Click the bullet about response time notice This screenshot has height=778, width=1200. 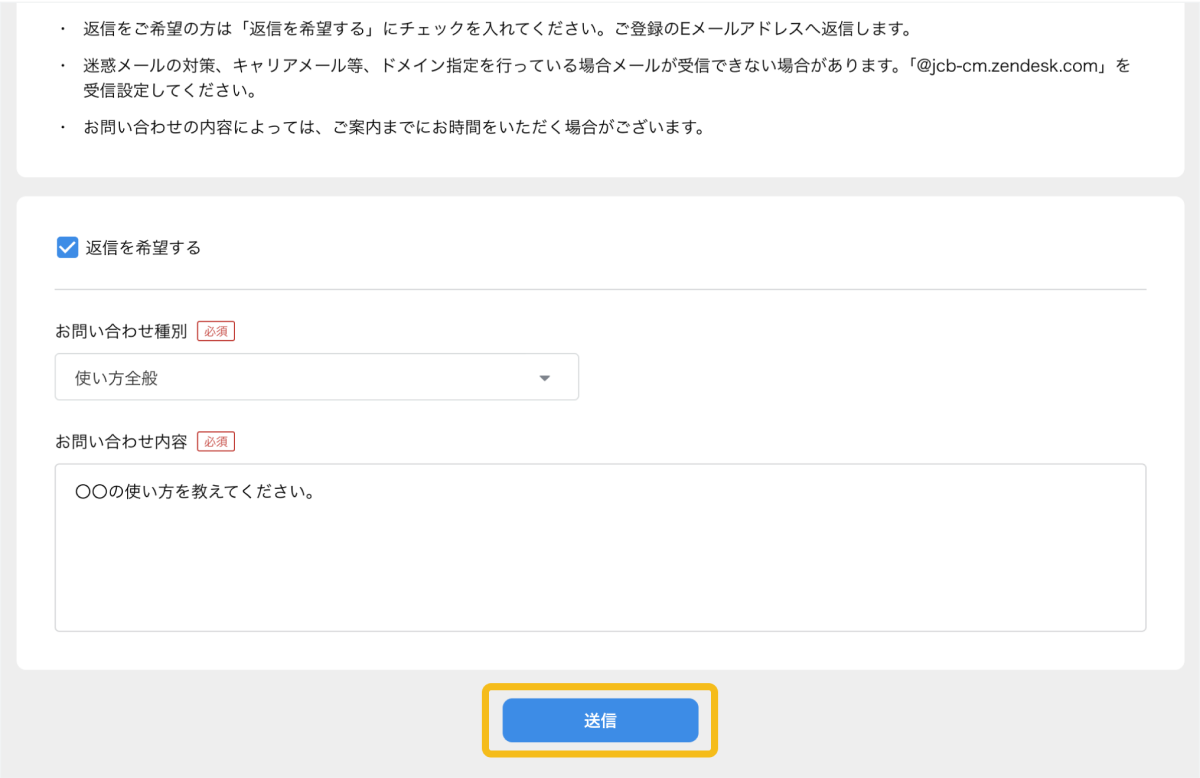click(390, 127)
